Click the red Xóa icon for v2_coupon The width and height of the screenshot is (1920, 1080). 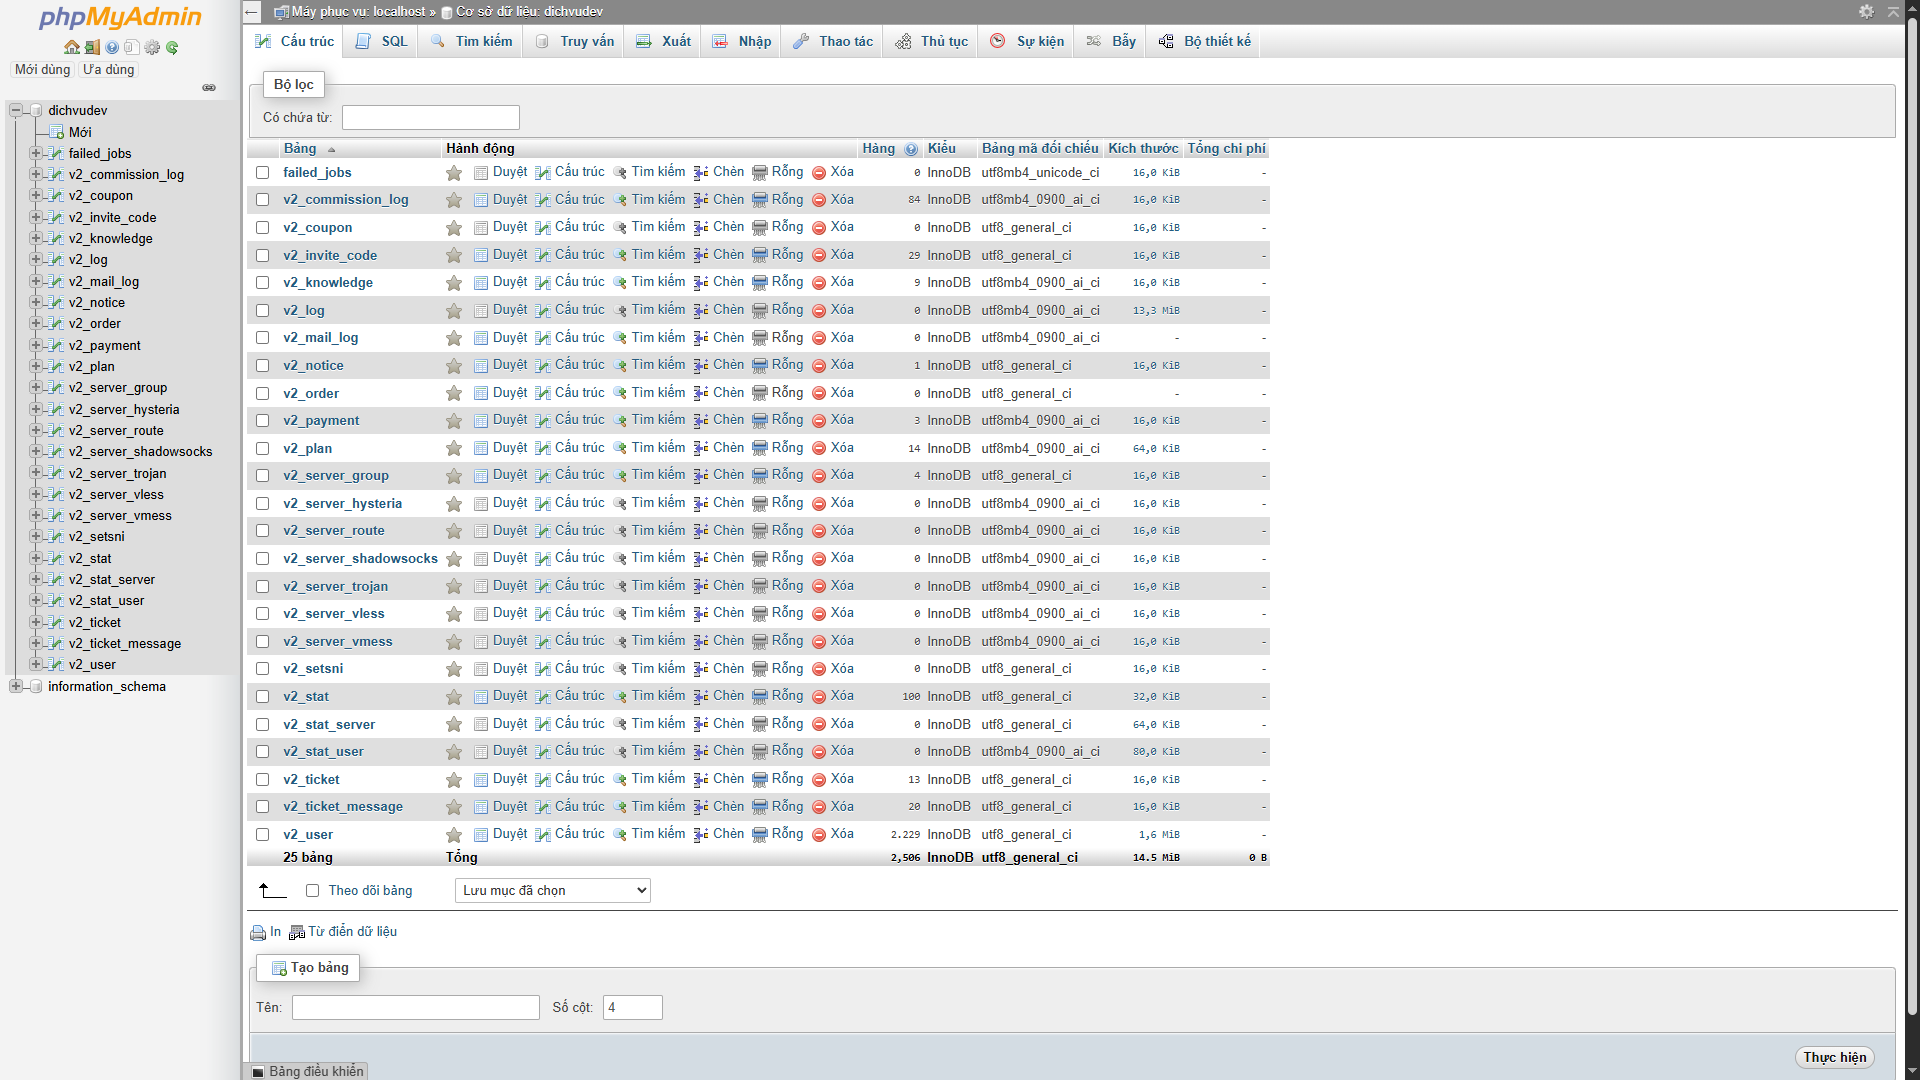click(819, 228)
